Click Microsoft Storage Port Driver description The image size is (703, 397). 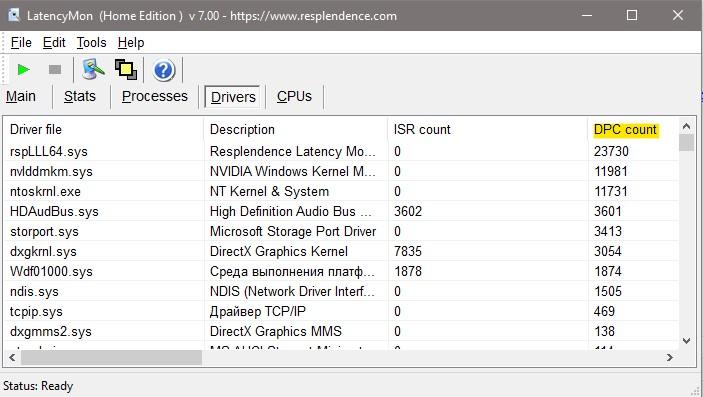click(293, 231)
